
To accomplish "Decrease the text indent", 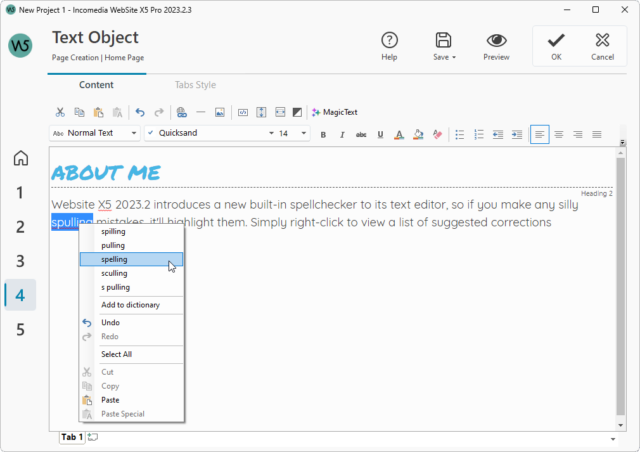I will pyautogui.click(x=498, y=134).
